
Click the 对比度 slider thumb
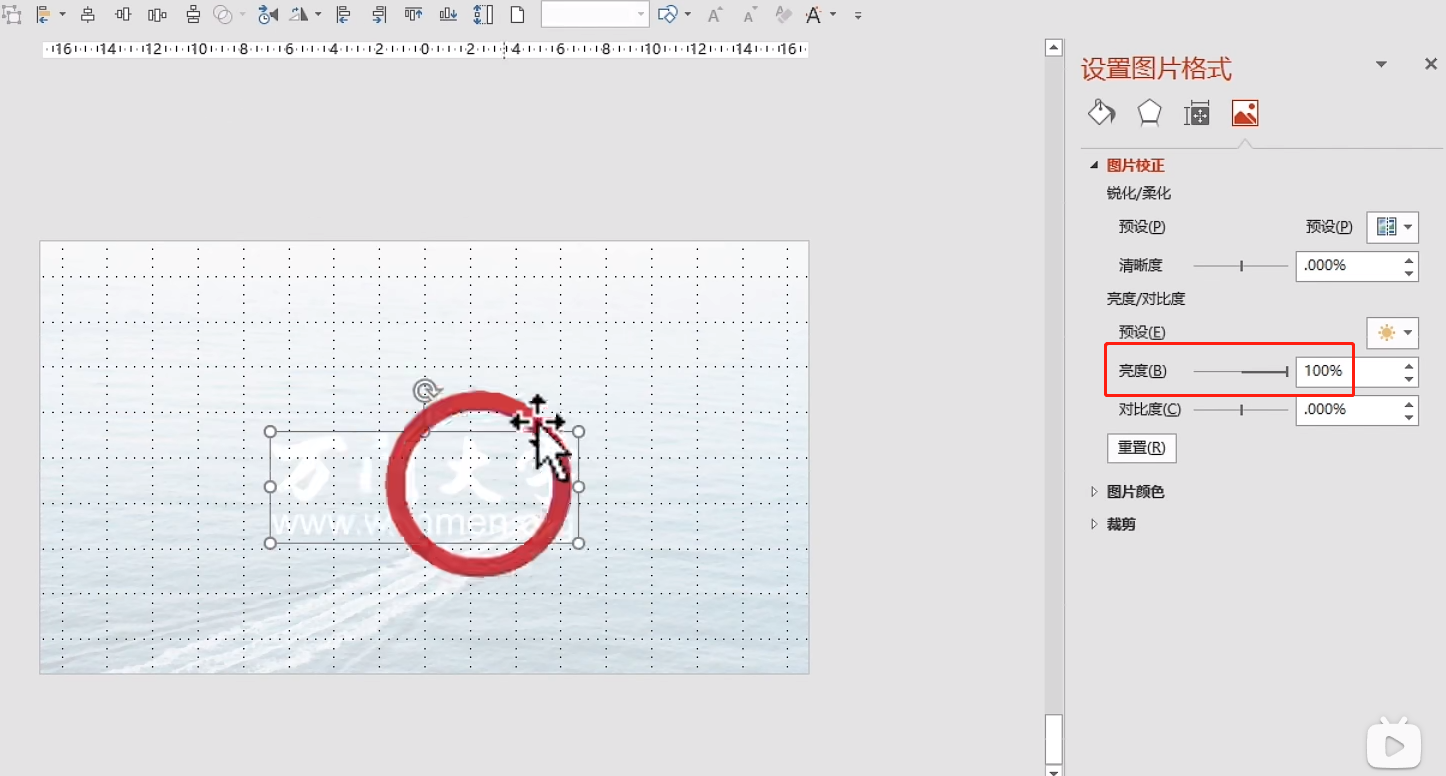click(1242, 409)
